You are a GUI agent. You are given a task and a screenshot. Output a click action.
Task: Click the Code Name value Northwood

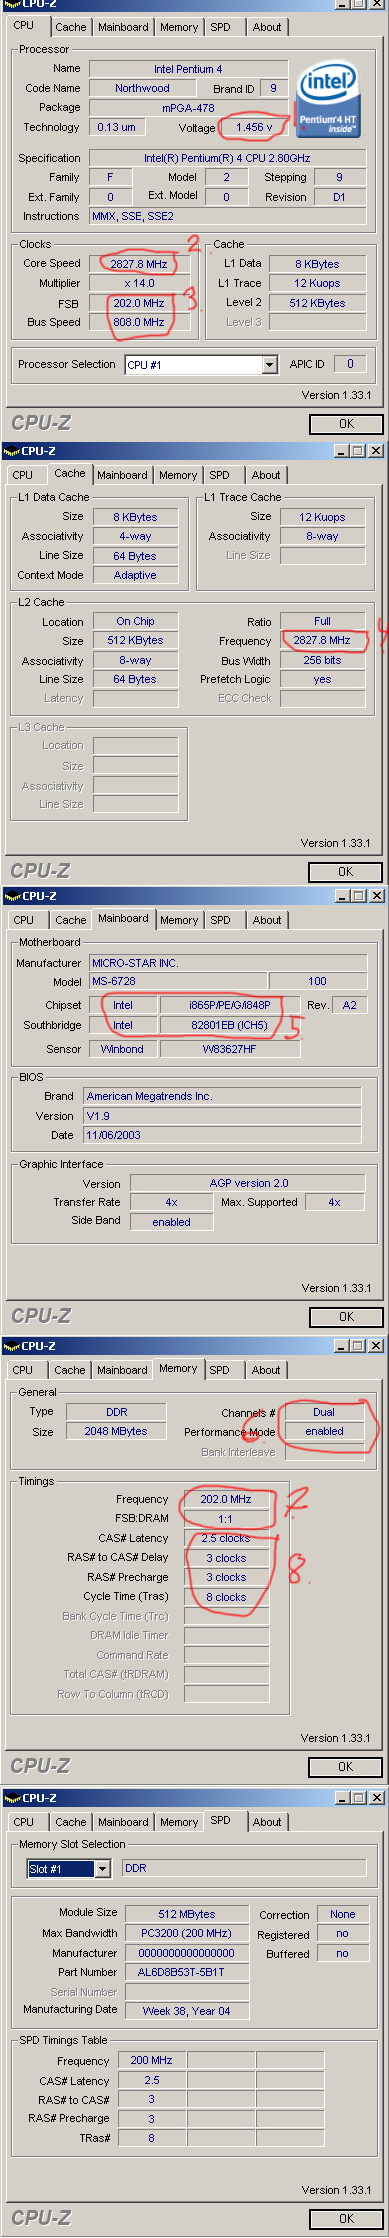pos(142,88)
